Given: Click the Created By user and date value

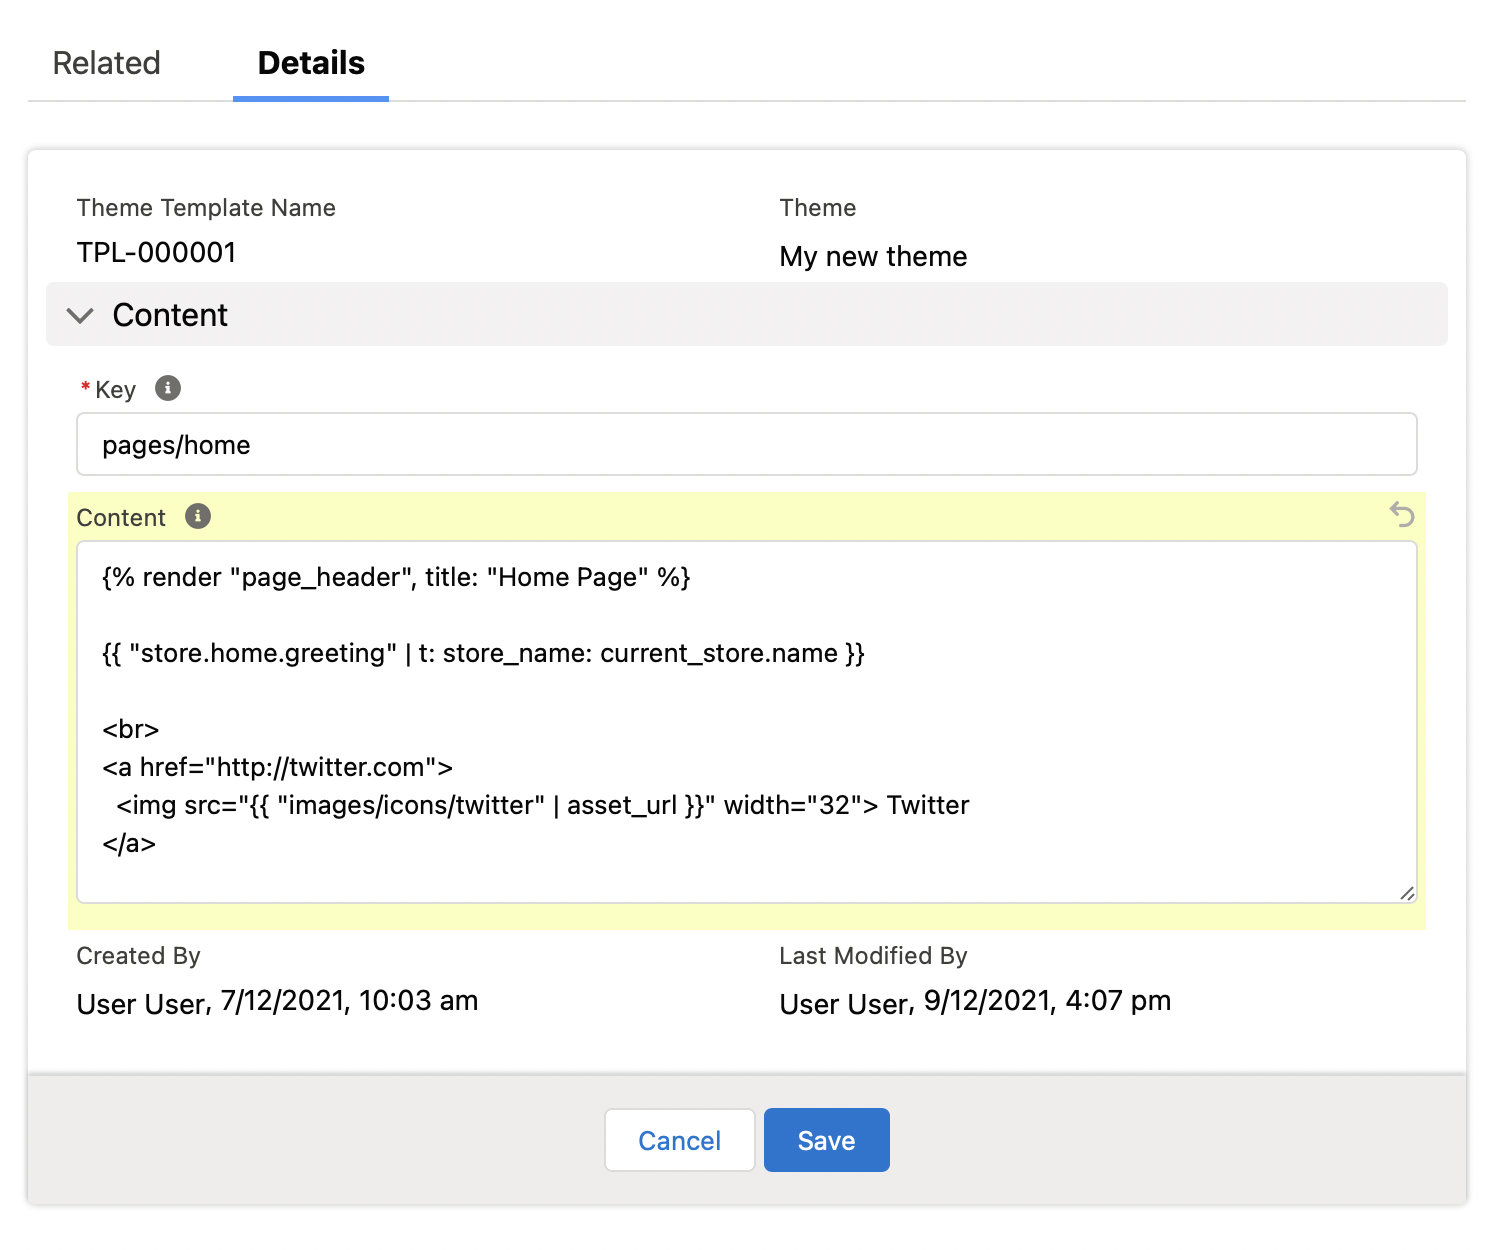Looking at the screenshot, I should [277, 1001].
